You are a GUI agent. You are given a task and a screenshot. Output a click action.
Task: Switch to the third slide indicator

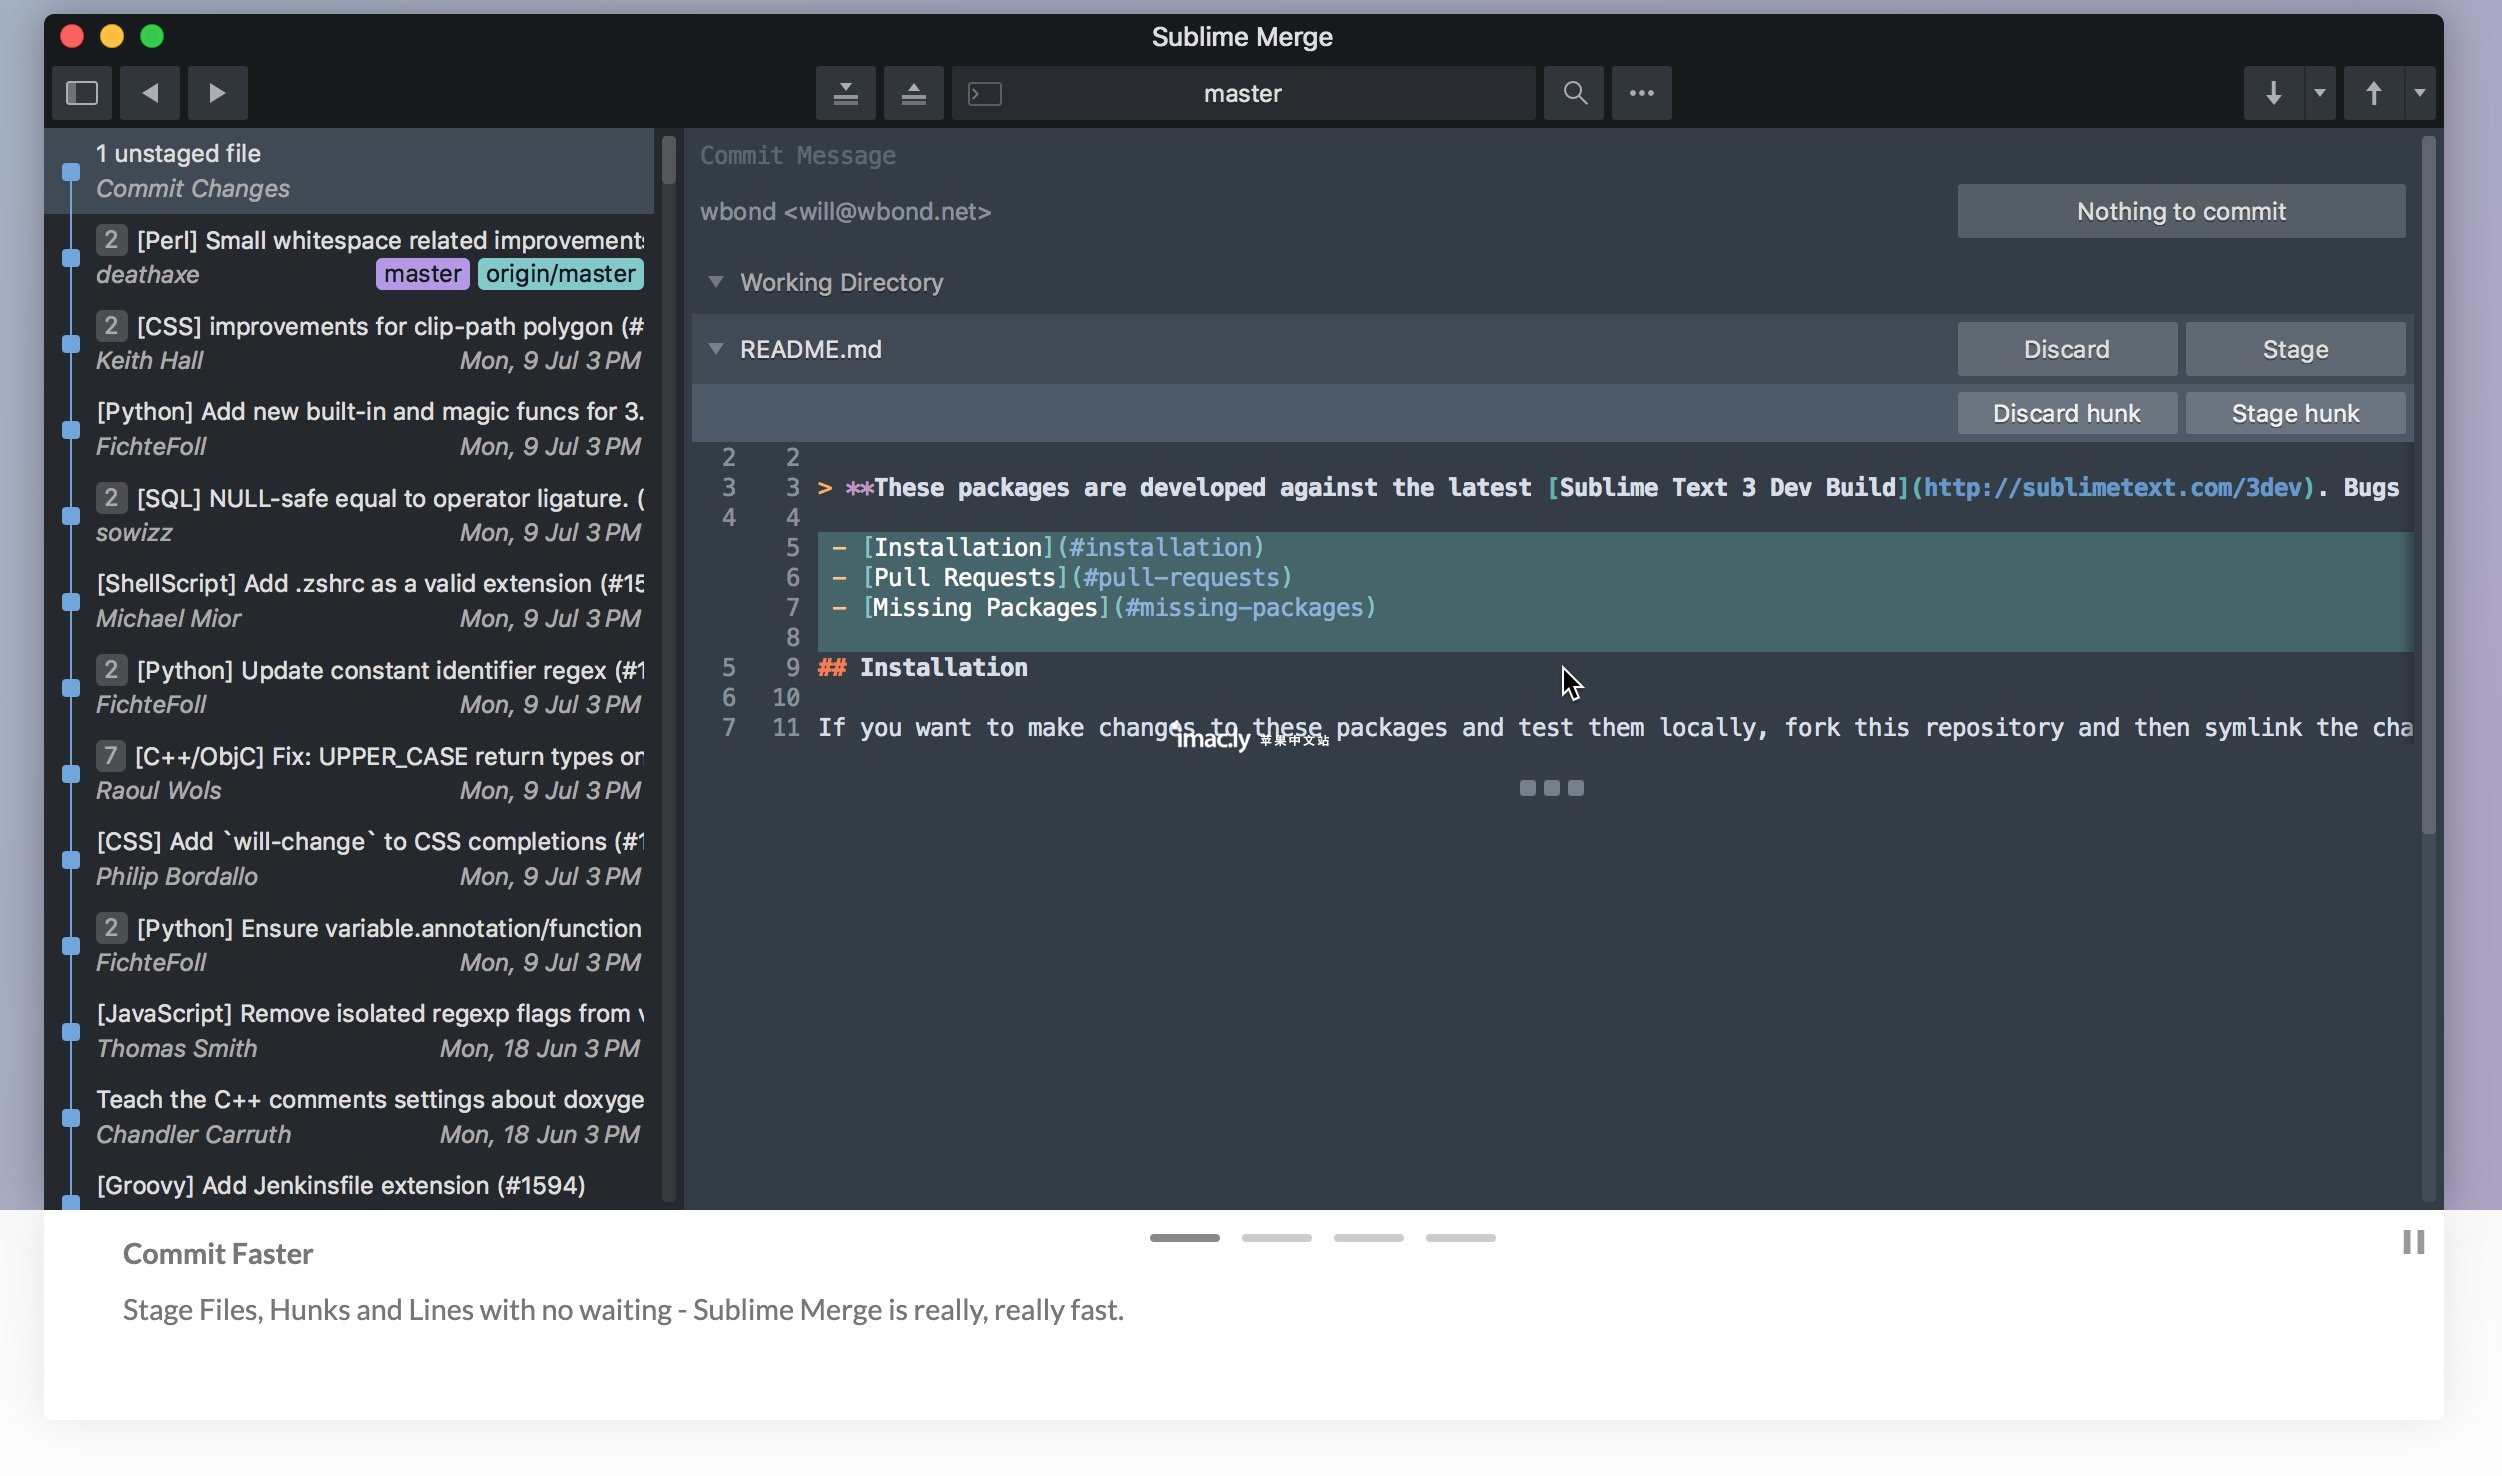pyautogui.click(x=1368, y=1238)
